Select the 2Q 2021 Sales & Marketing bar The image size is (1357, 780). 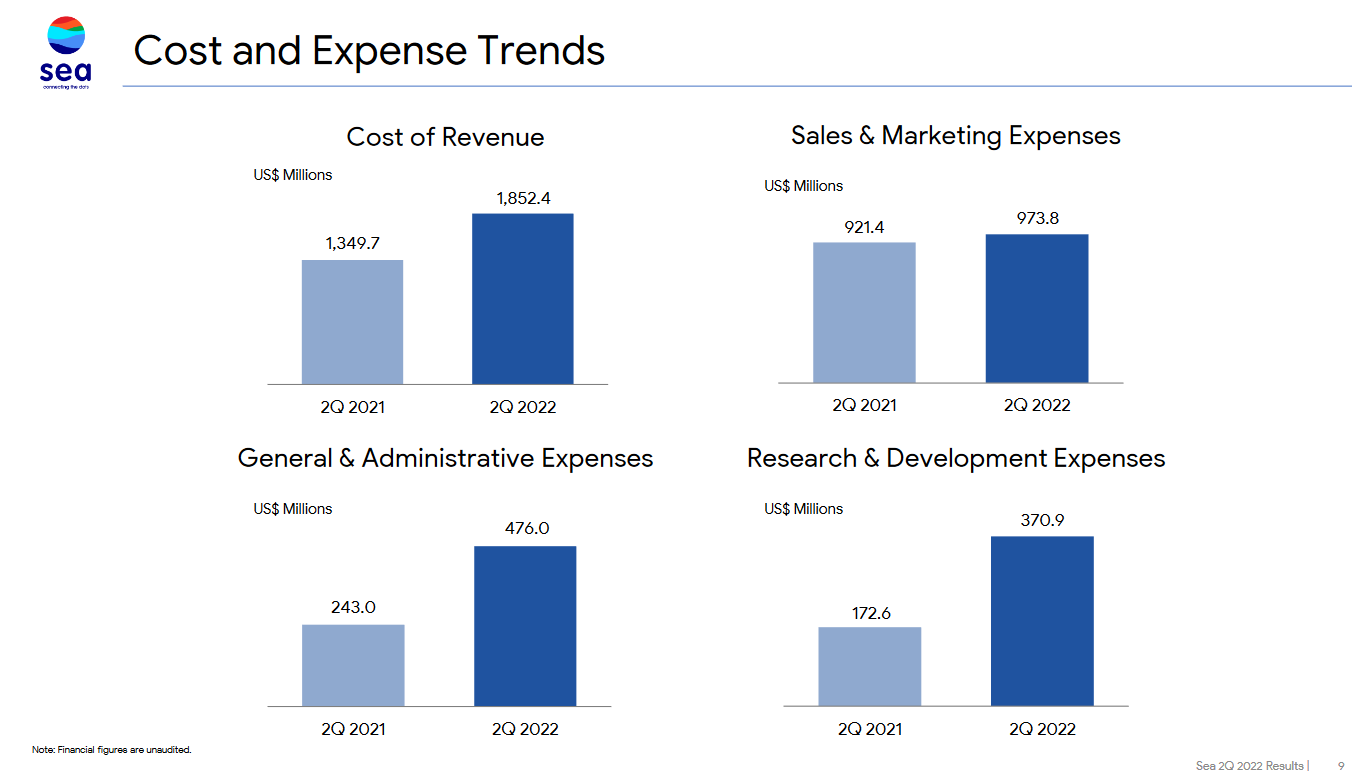[x=864, y=312]
